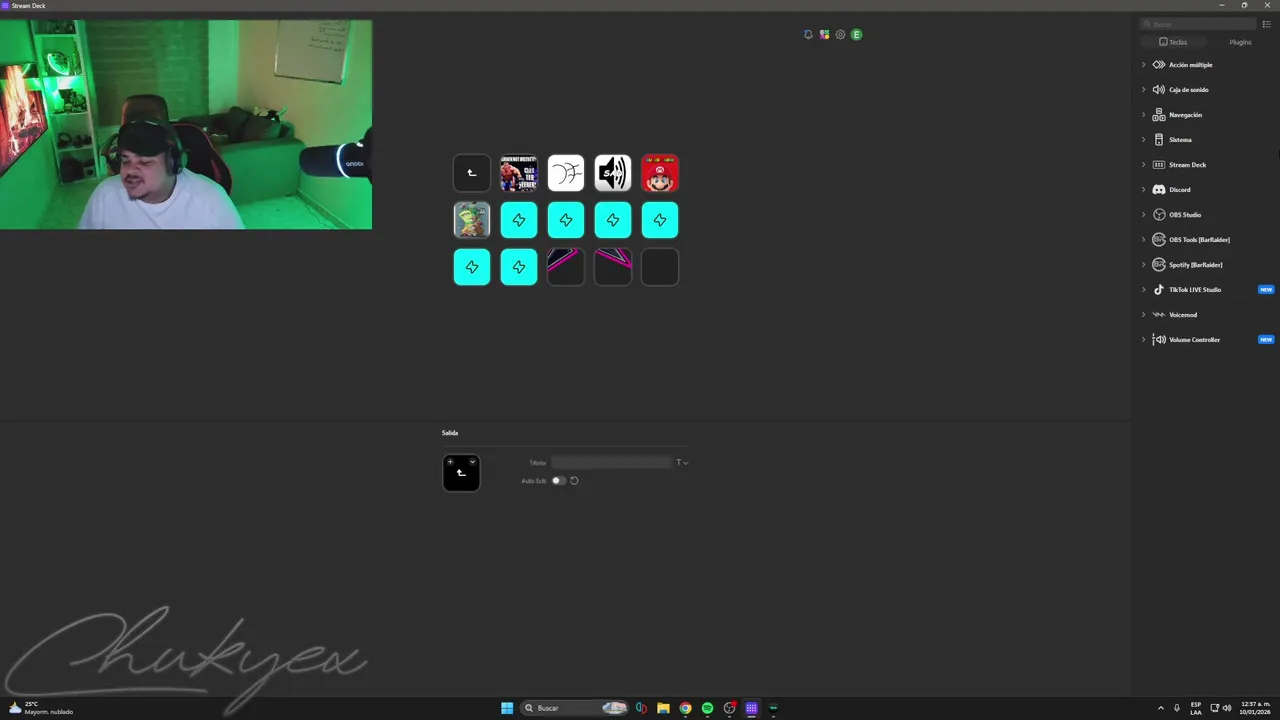
Task: Click the microphone tray icon
Action: 1177,708
